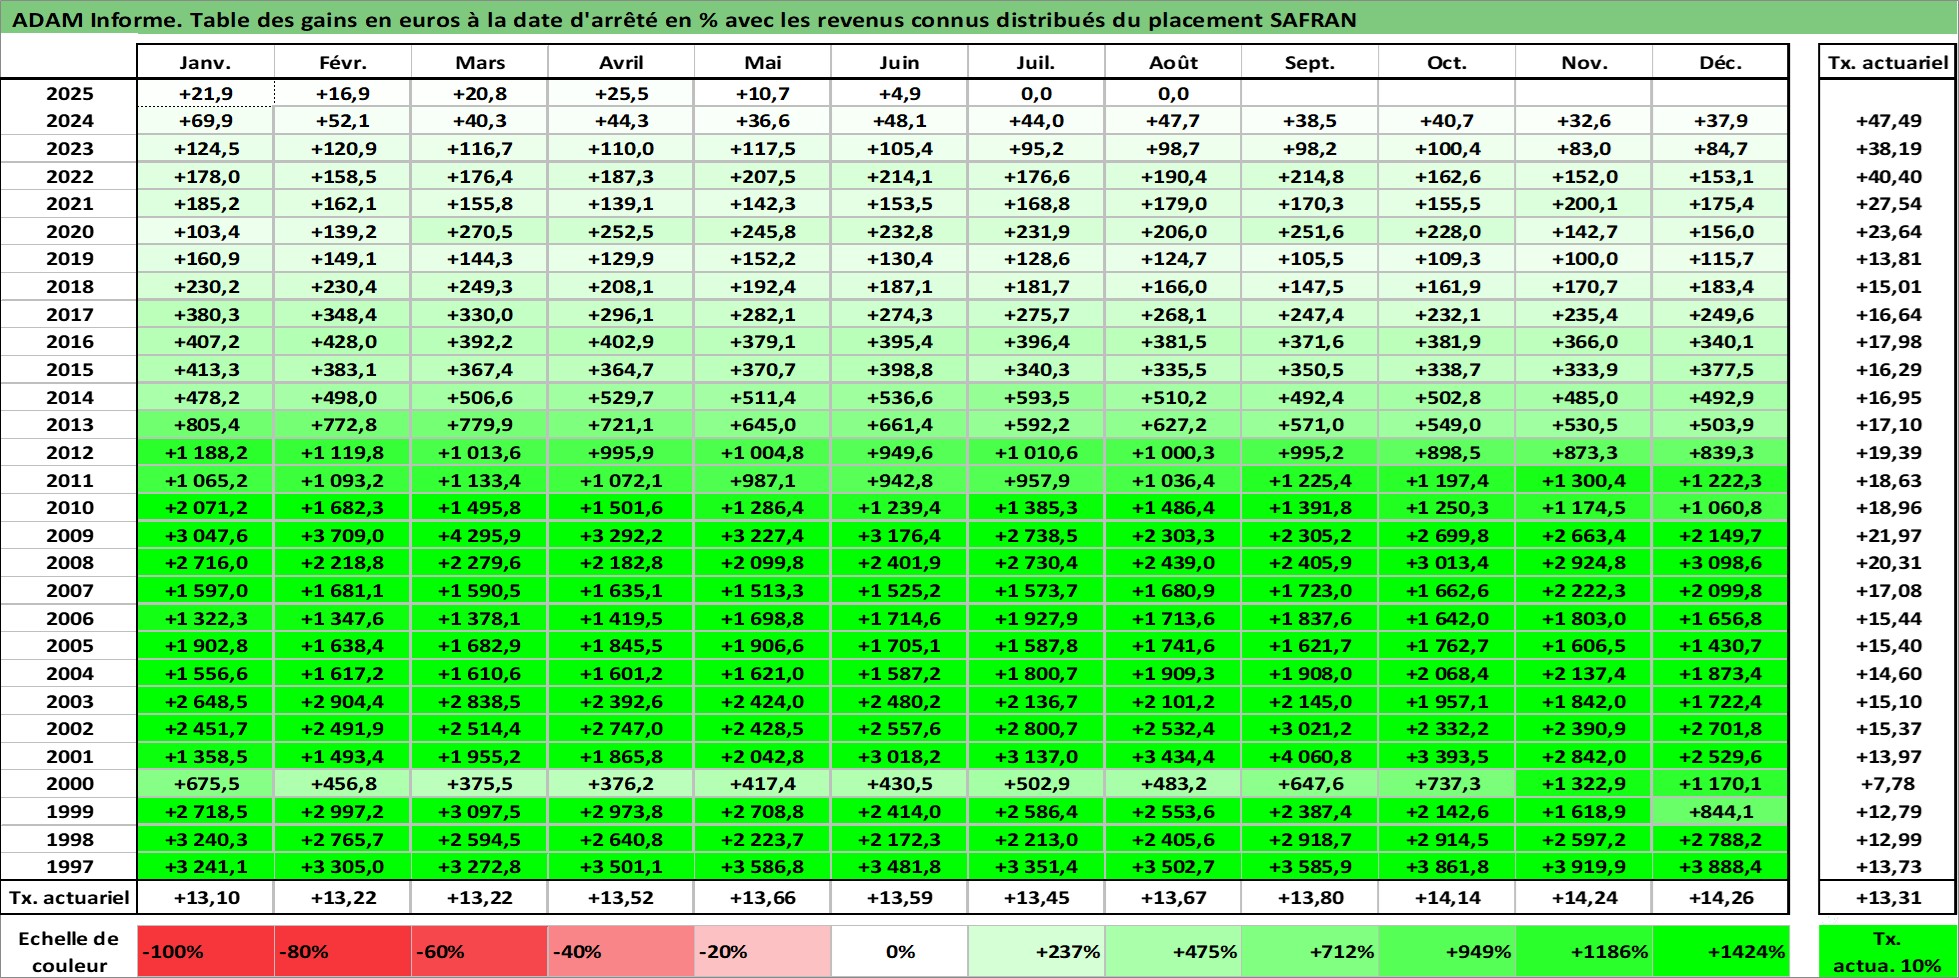Click the 2013 row label
Screen dimensions: 1959x978
(x=69, y=425)
